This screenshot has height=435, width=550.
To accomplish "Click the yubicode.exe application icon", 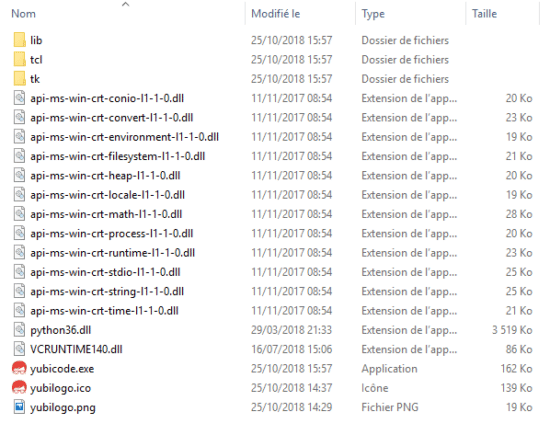I will pyautogui.click(x=19, y=368).
